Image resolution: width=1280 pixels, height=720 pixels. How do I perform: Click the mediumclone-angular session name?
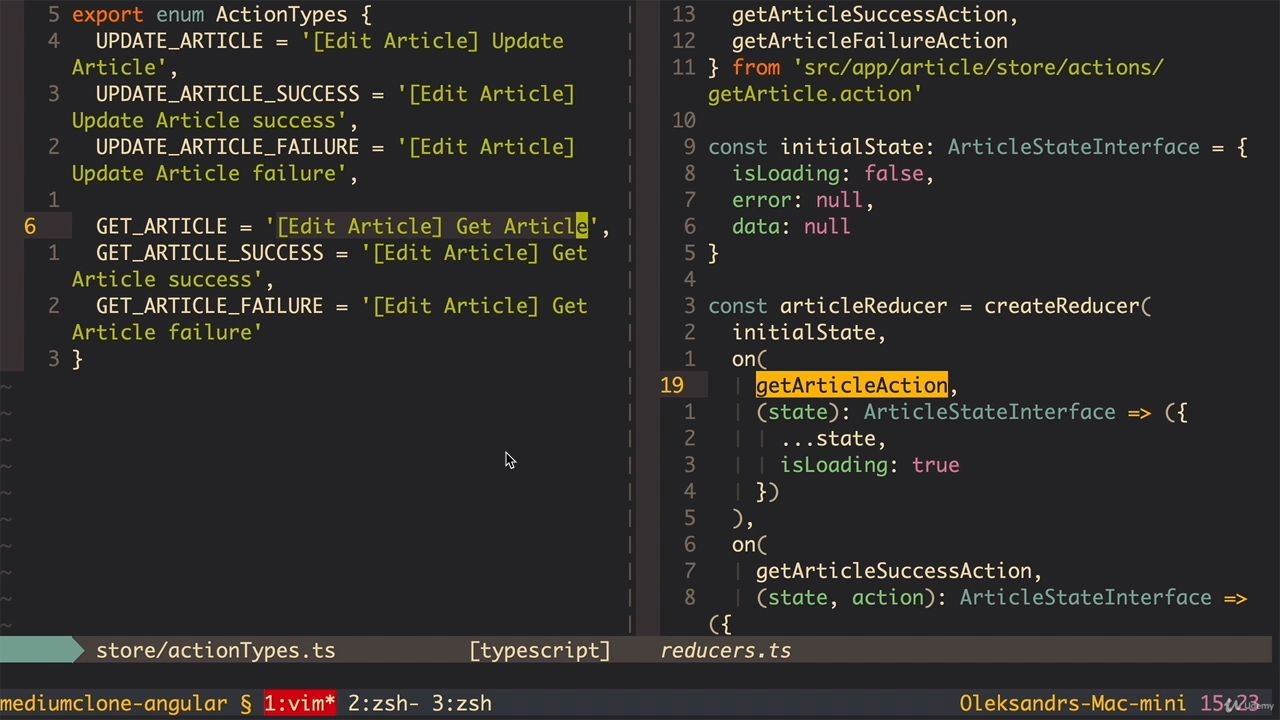tap(114, 703)
